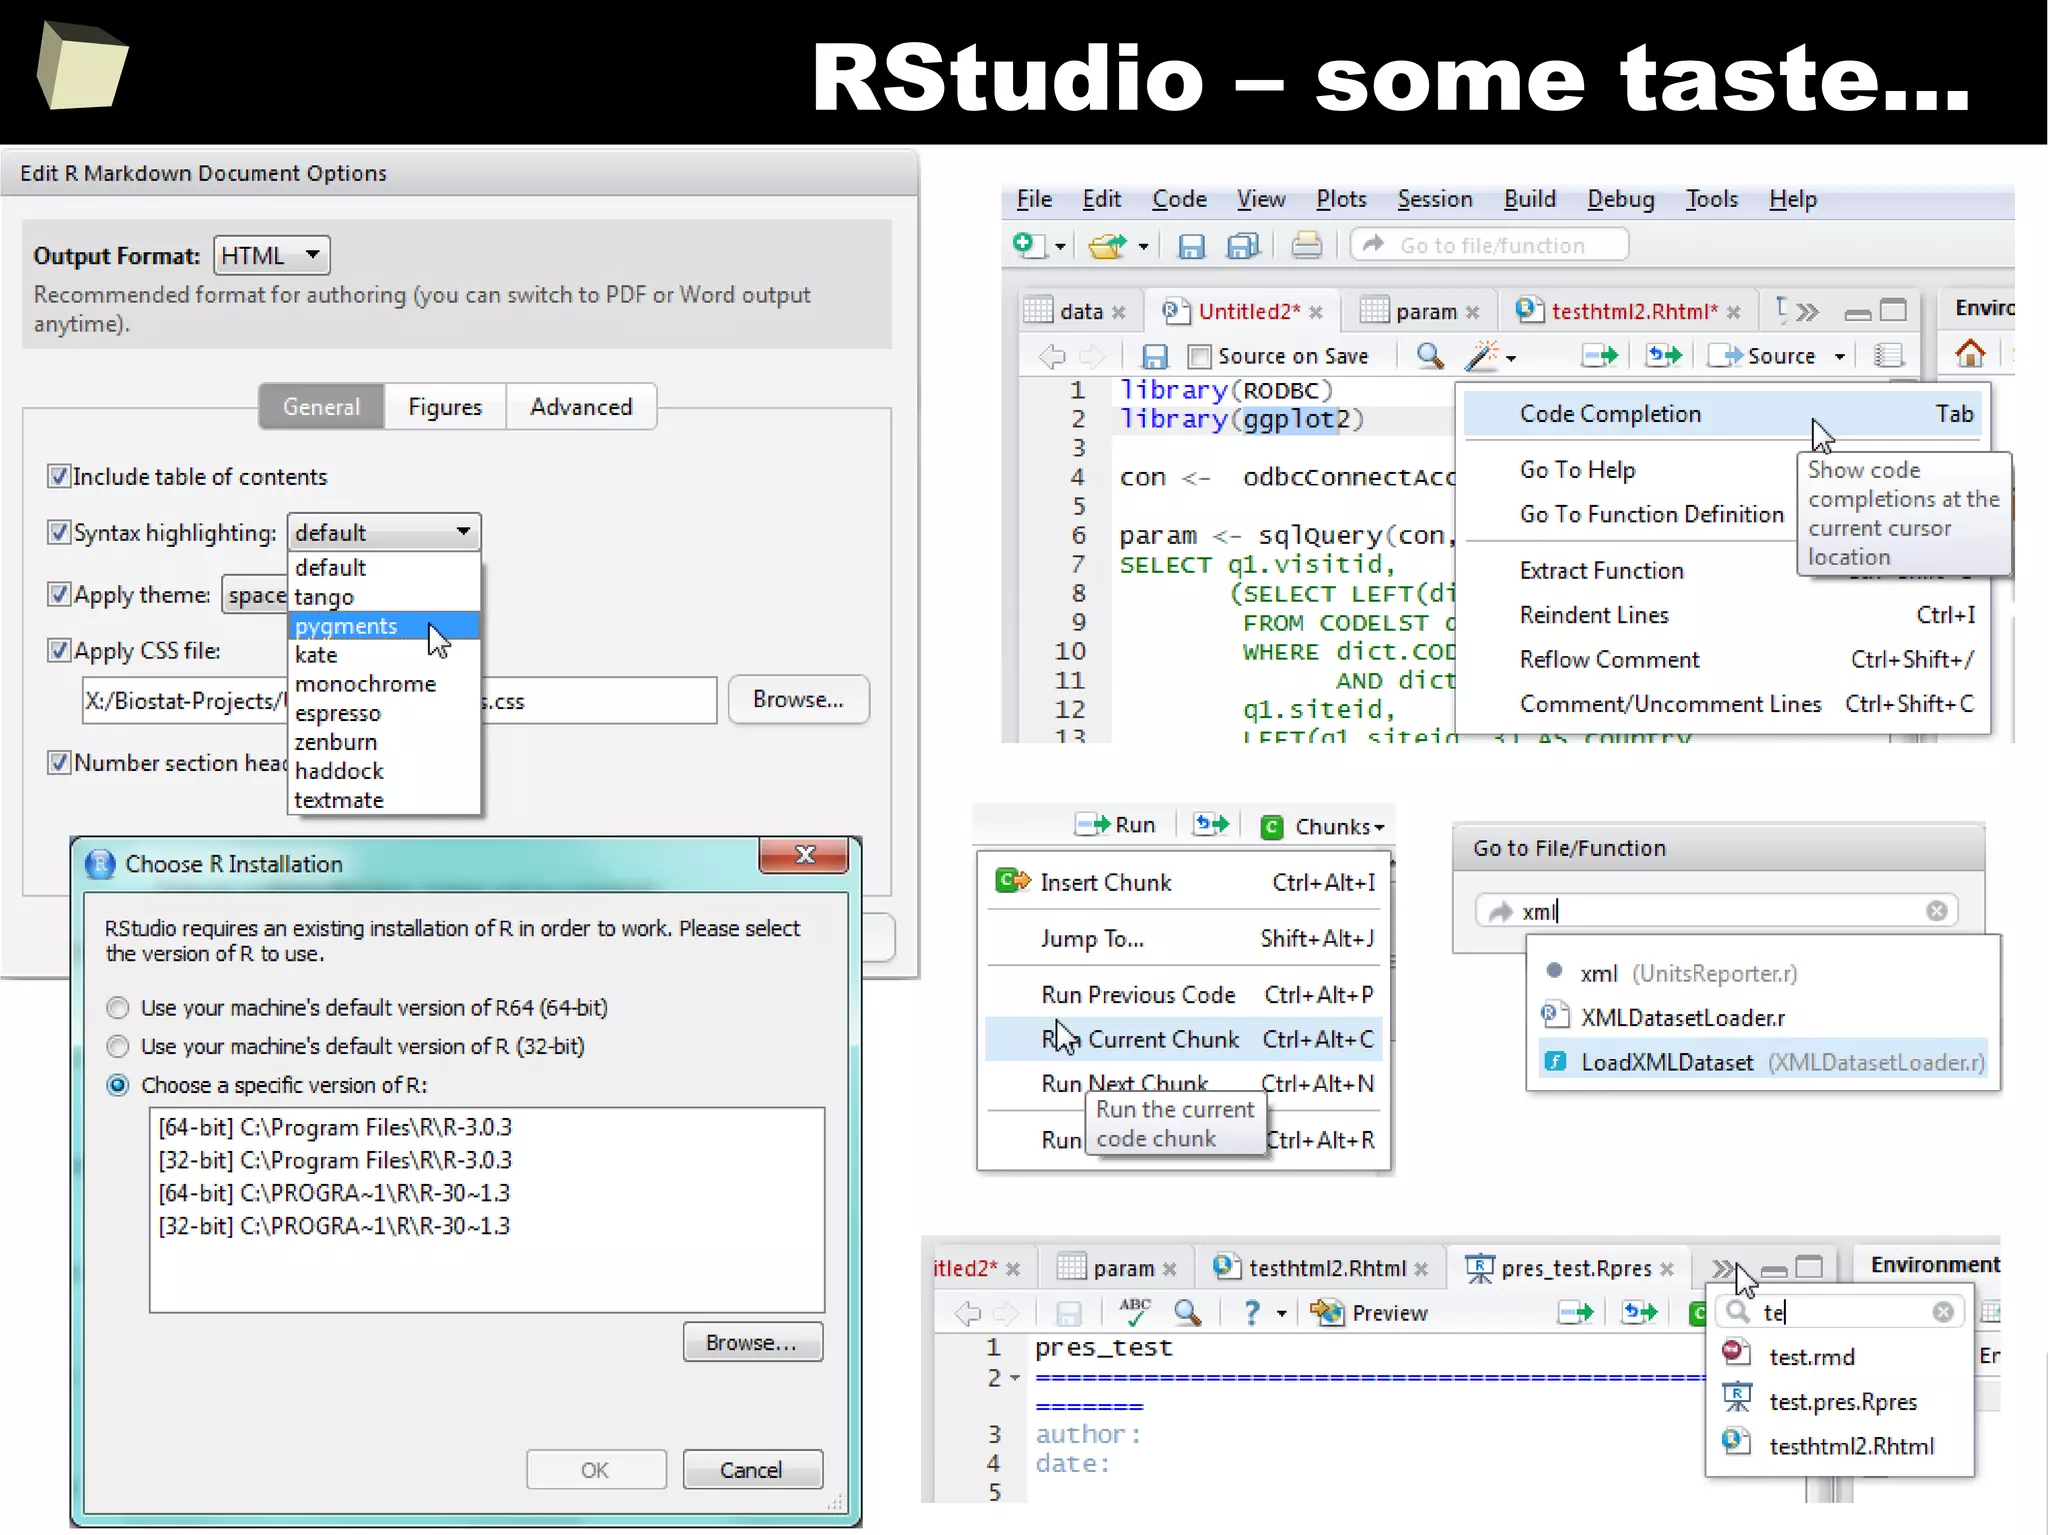This screenshot has width=2048, height=1535.
Task: Click the help question mark icon
Action: click(1251, 1312)
